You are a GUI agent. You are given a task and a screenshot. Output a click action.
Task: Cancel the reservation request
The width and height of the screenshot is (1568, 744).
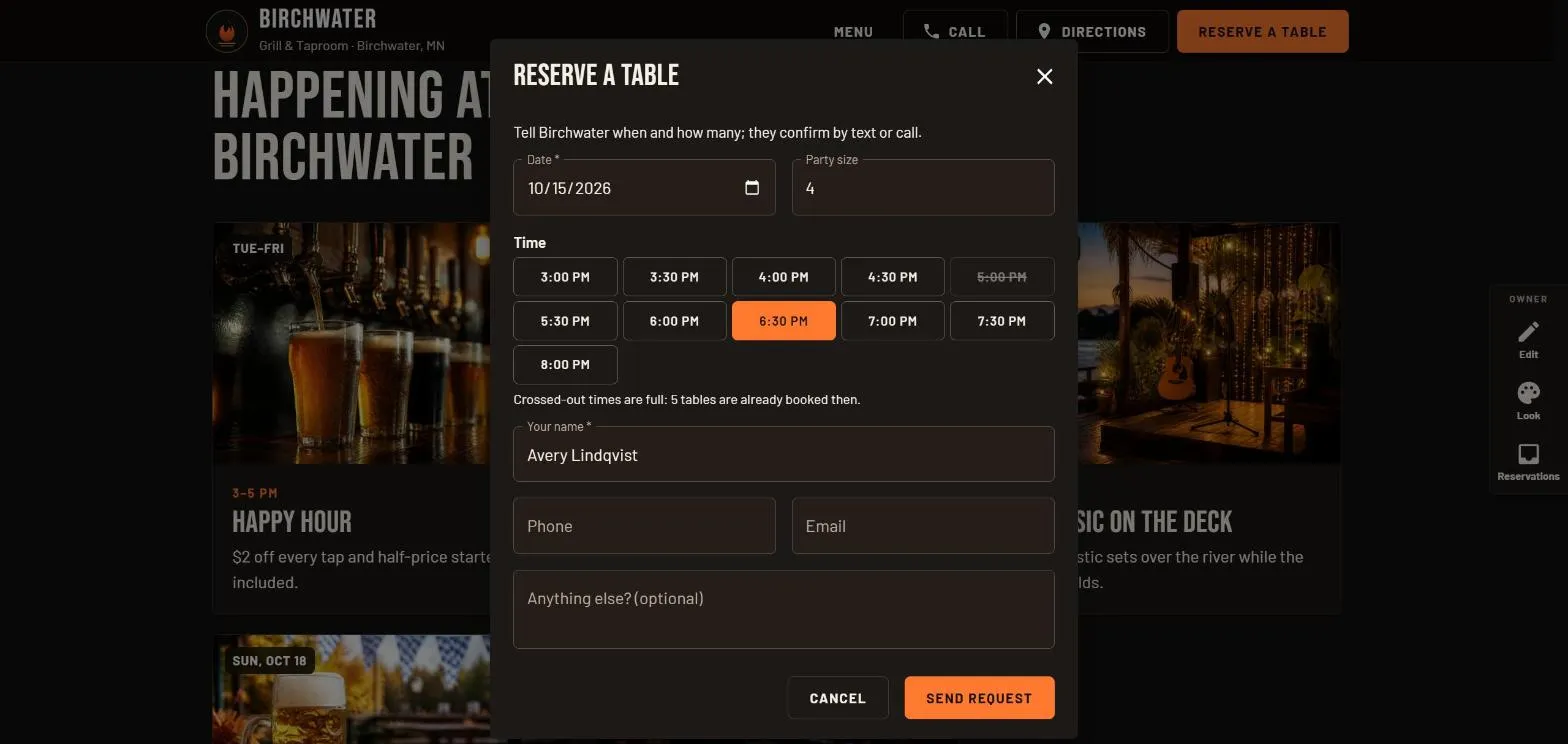837,698
